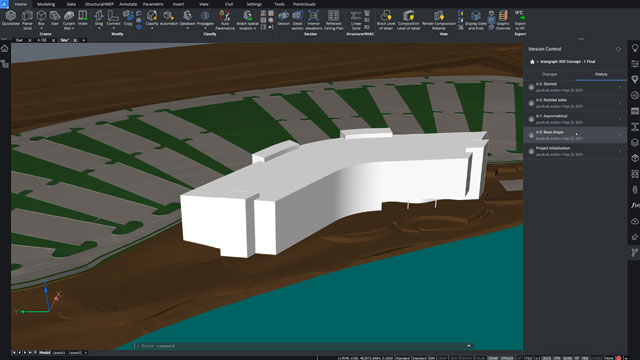Expand the A.3 Slanted version entry

click(x=620, y=87)
